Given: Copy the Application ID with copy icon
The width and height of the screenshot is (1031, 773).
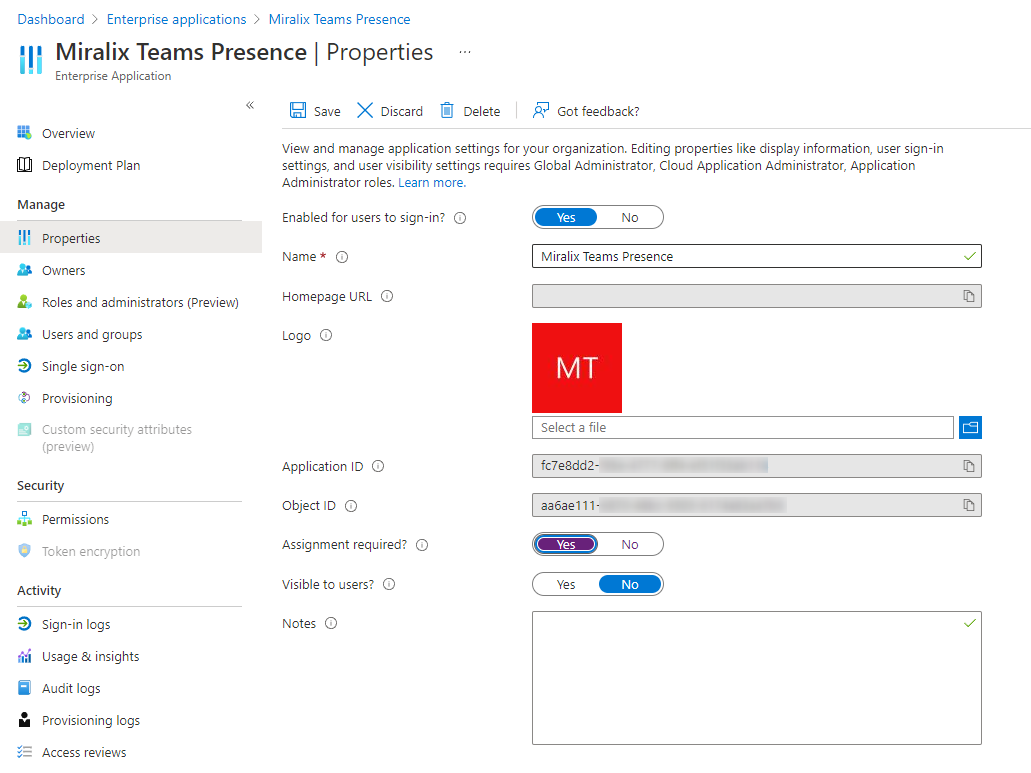Looking at the screenshot, I should [969, 466].
